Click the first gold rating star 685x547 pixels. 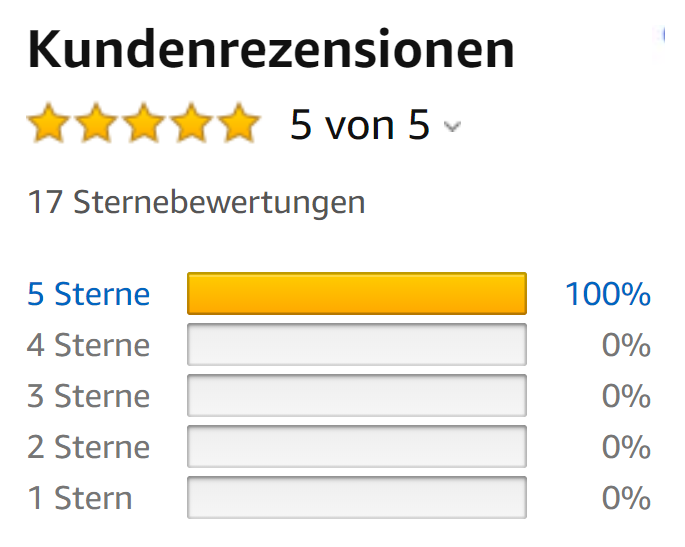[x=48, y=123]
